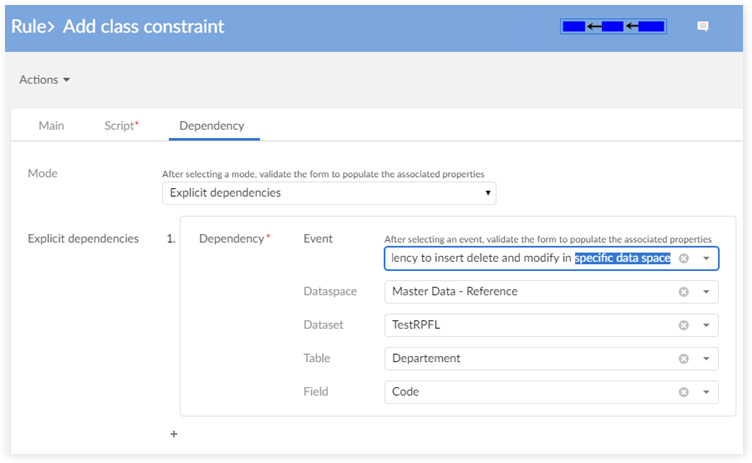The height and width of the screenshot is (463, 752).
Task: Clear the Field Code selection
Action: click(x=684, y=392)
